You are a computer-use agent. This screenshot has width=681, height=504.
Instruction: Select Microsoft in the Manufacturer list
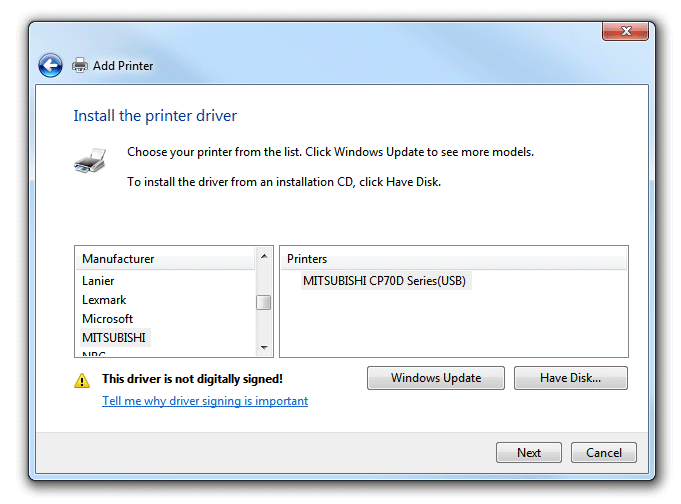(107, 318)
